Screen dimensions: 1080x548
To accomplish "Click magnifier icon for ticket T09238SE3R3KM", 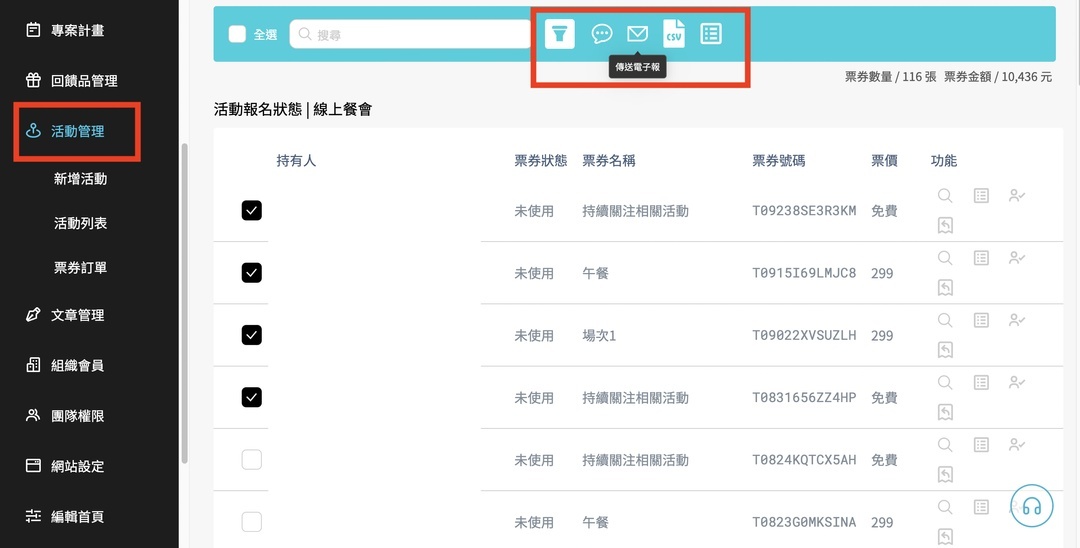I will coord(945,196).
